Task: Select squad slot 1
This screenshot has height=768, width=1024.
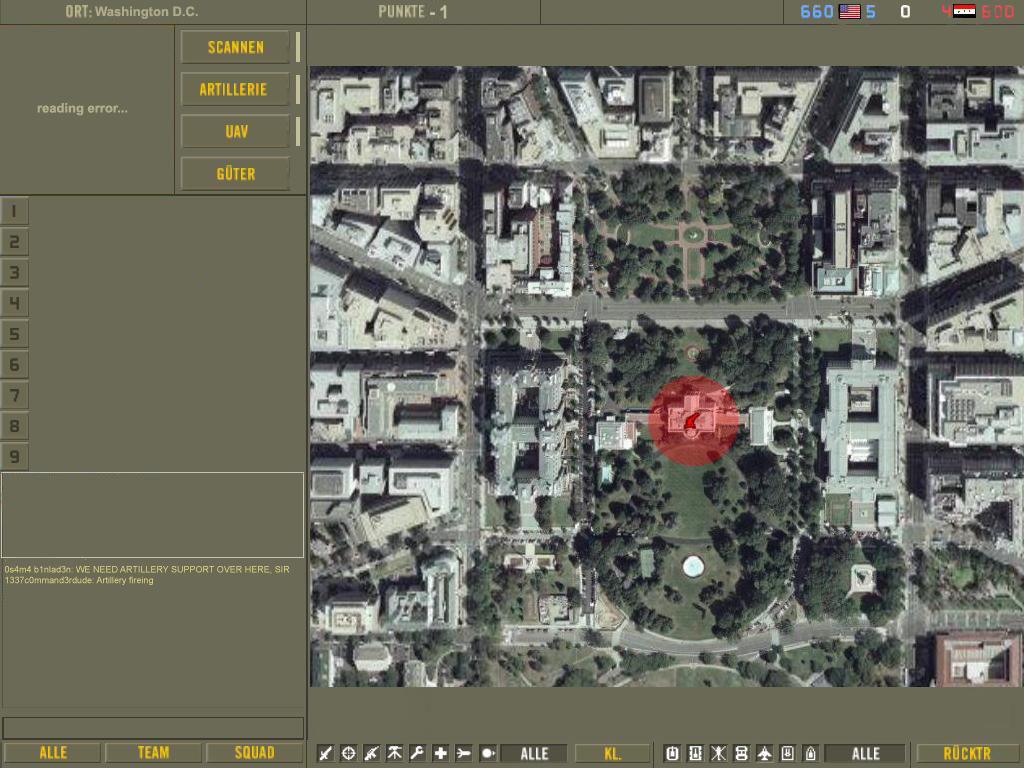Action: click(15, 211)
